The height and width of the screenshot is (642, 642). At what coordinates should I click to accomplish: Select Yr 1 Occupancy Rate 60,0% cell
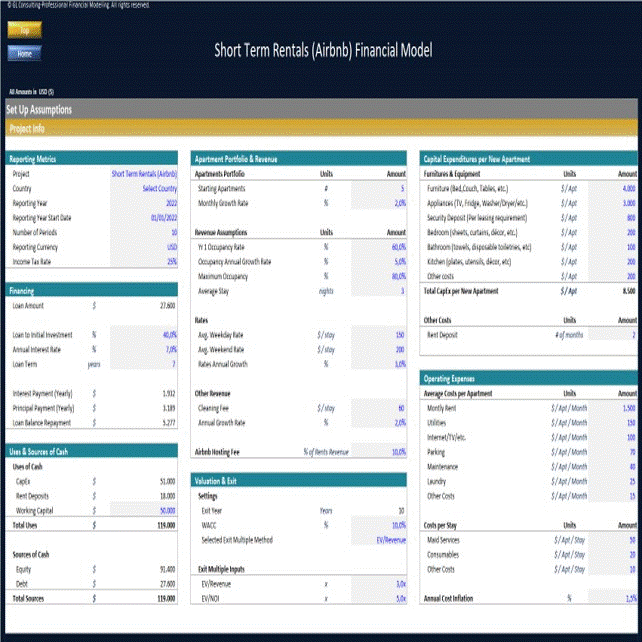(379, 247)
